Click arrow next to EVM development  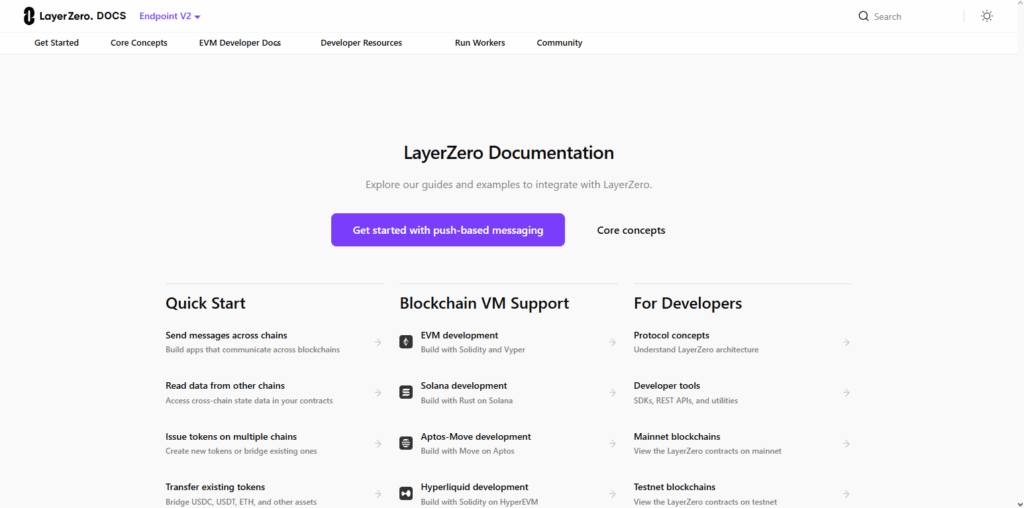coord(612,342)
